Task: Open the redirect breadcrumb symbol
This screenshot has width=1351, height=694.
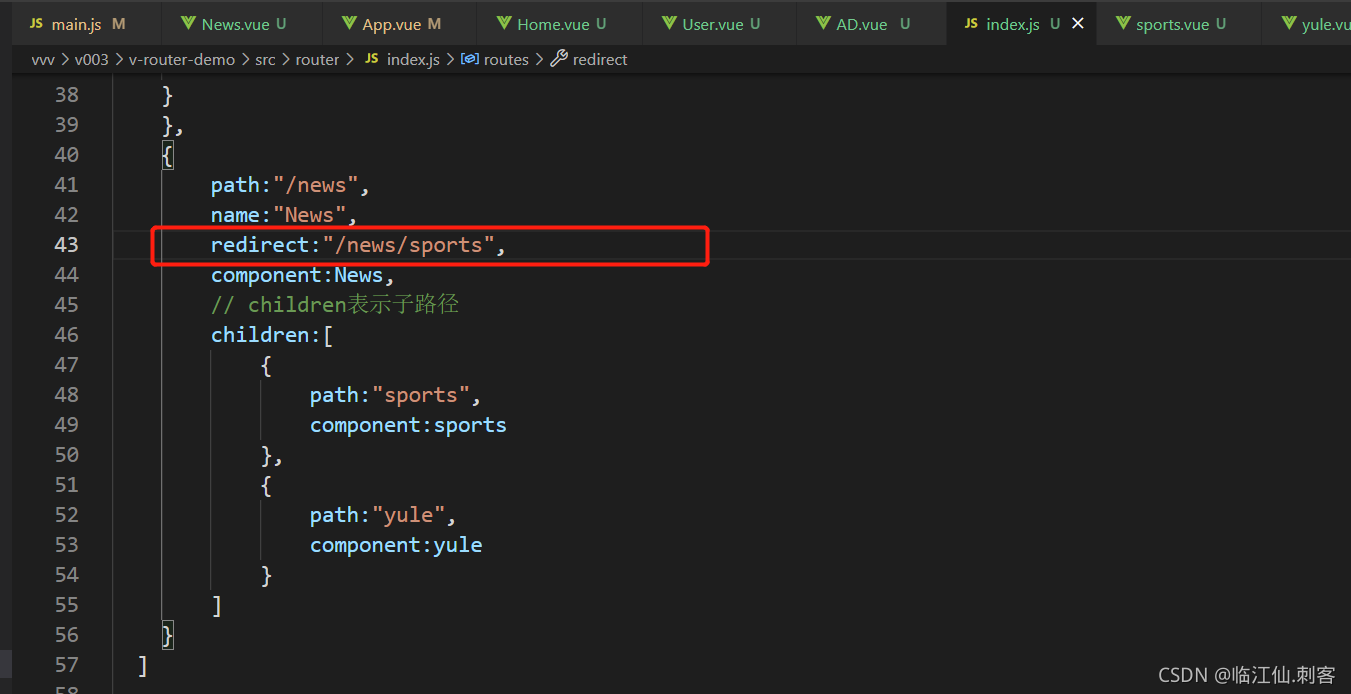Action: point(600,60)
